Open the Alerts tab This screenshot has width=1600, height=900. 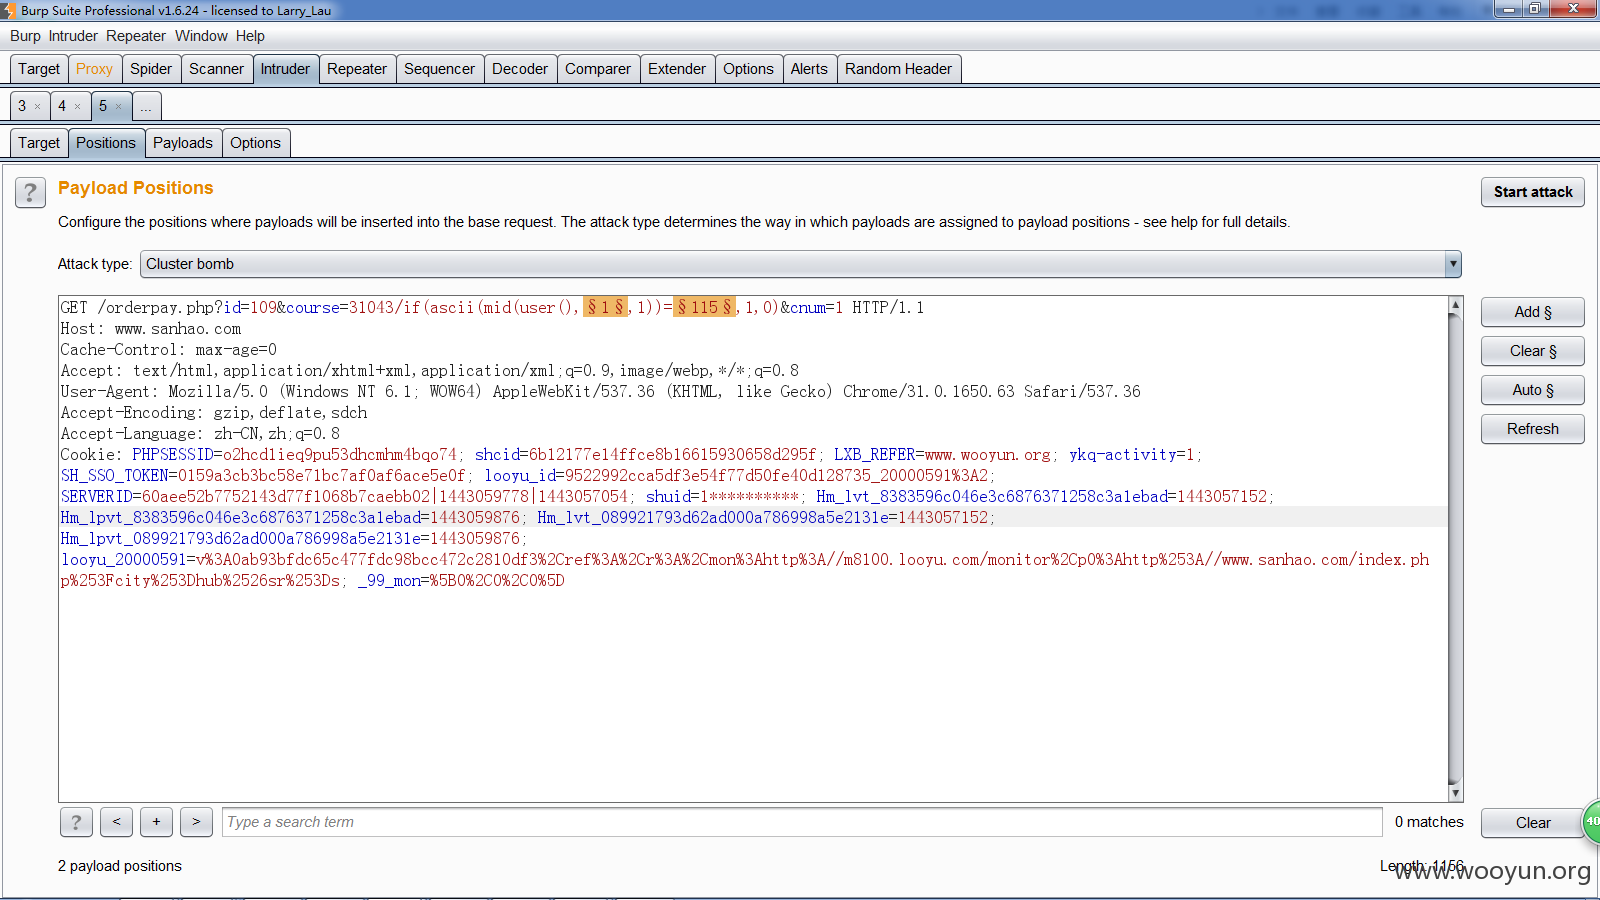tap(809, 69)
